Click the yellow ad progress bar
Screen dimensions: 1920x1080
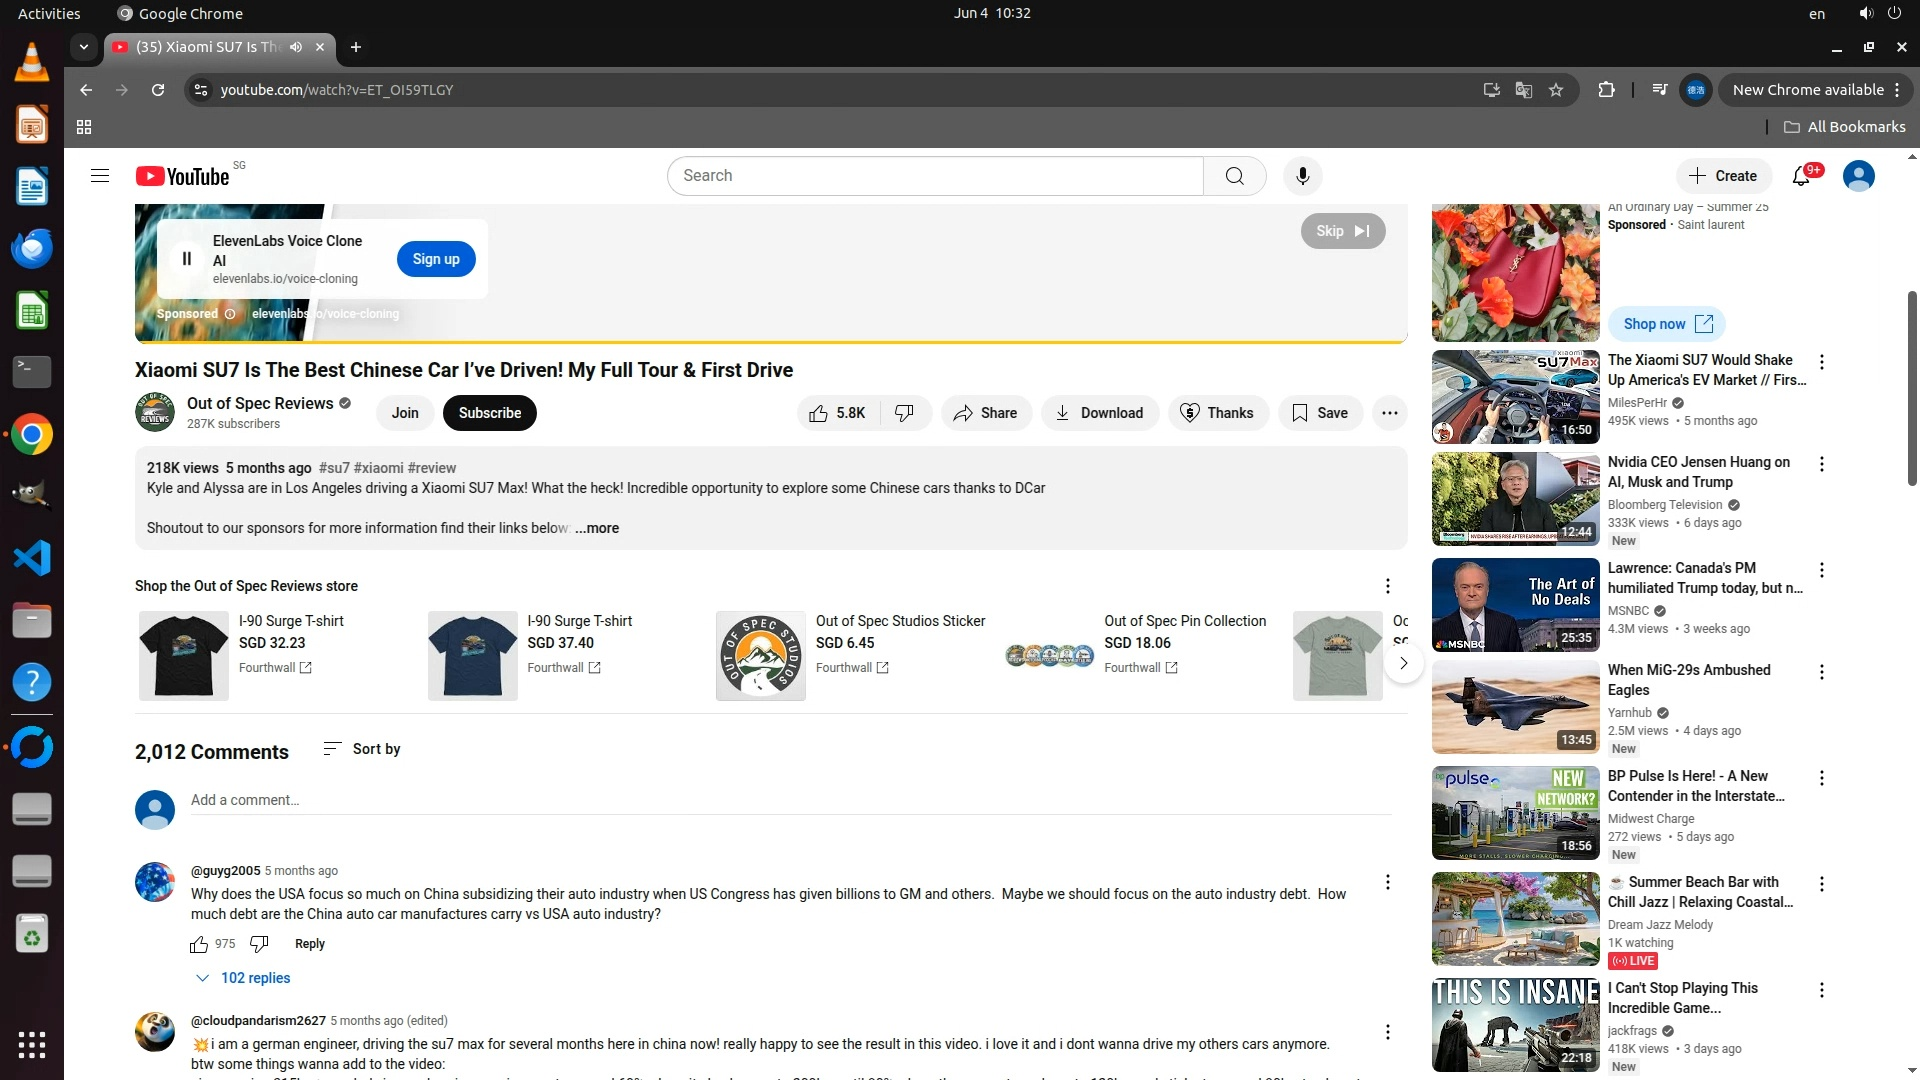tap(770, 341)
